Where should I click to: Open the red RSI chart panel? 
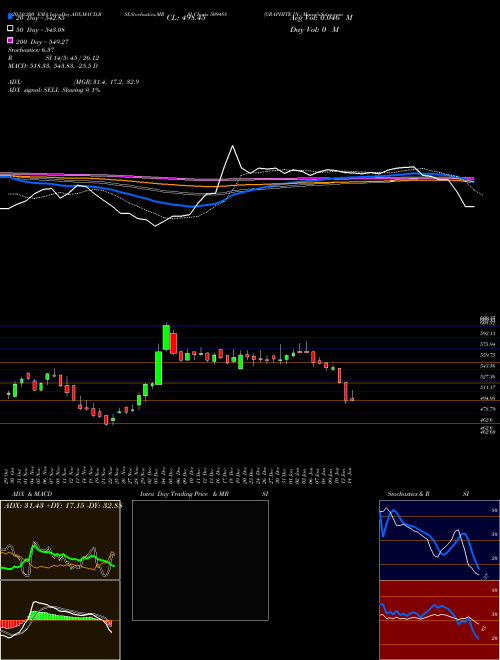[x=439, y=620]
